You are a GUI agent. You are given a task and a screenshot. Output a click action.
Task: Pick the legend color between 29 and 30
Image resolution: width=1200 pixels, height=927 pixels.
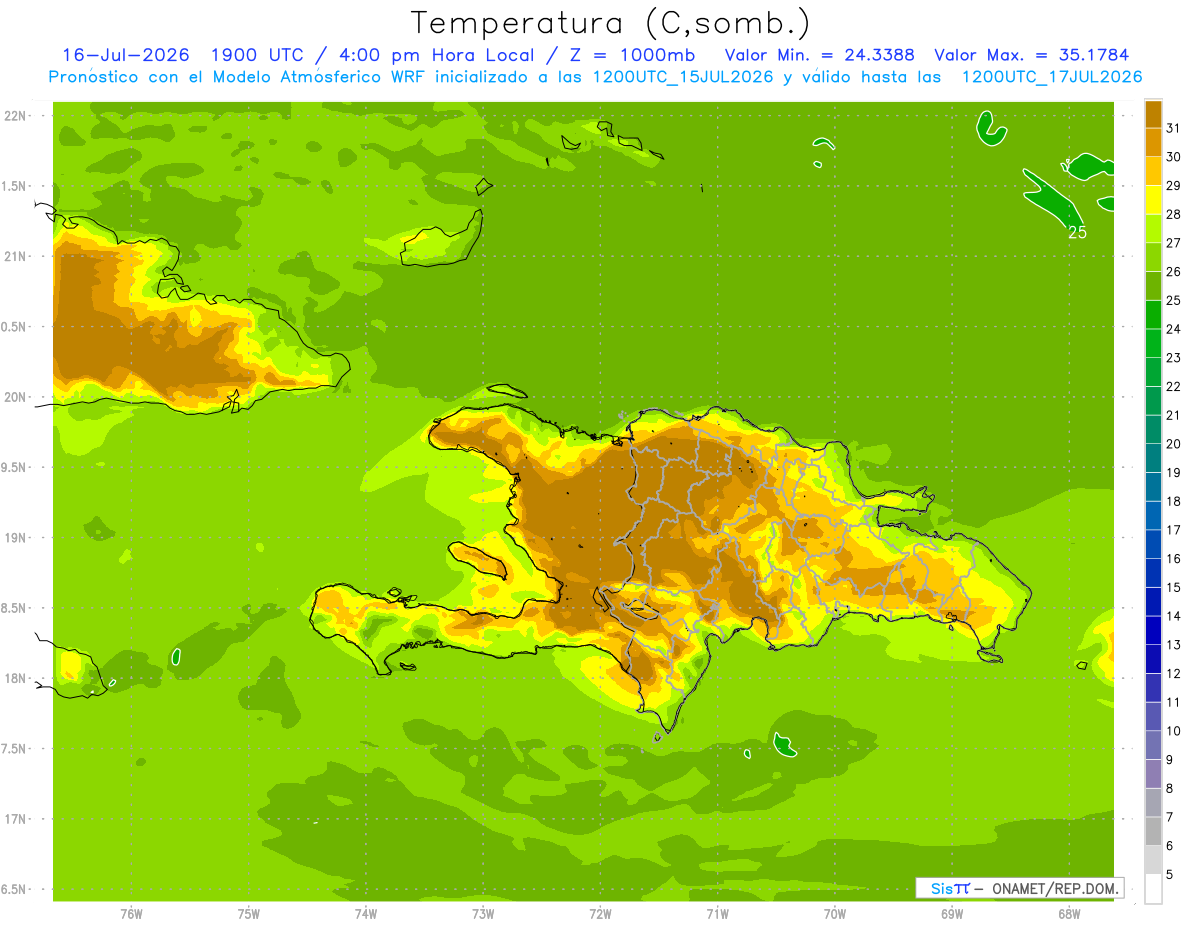(1153, 171)
